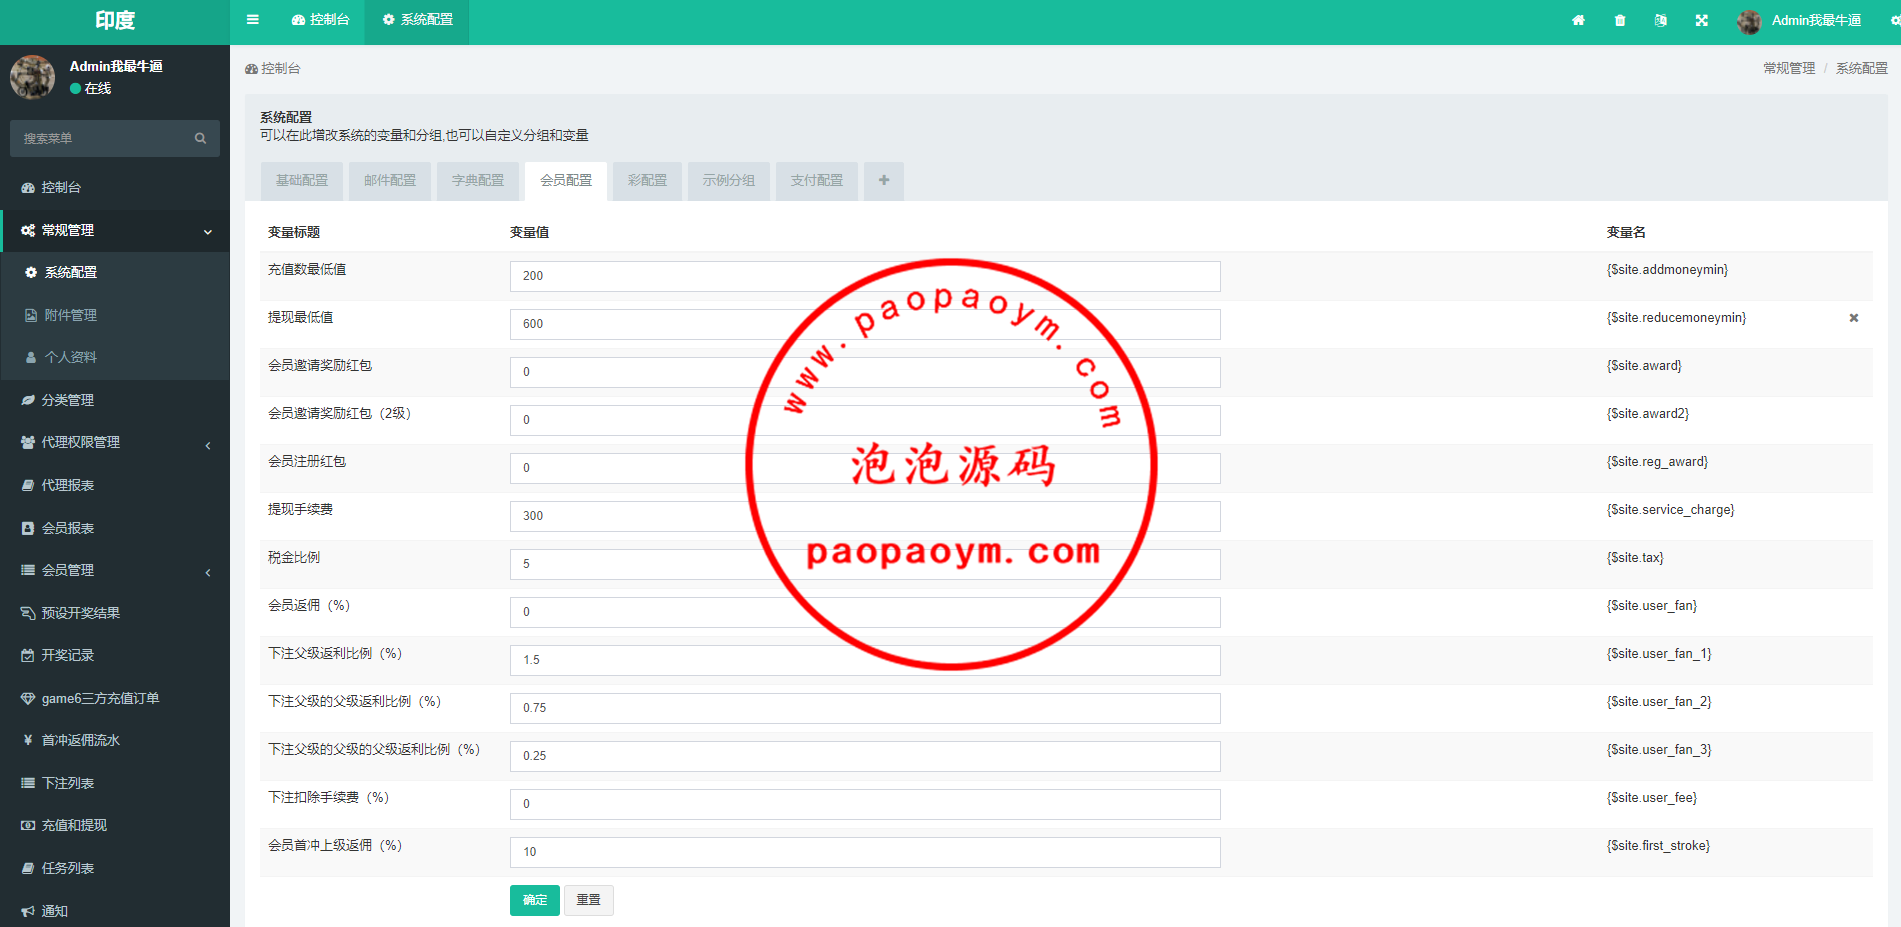Click the Admin我最牛逼 username in top bar

(x=1816, y=20)
